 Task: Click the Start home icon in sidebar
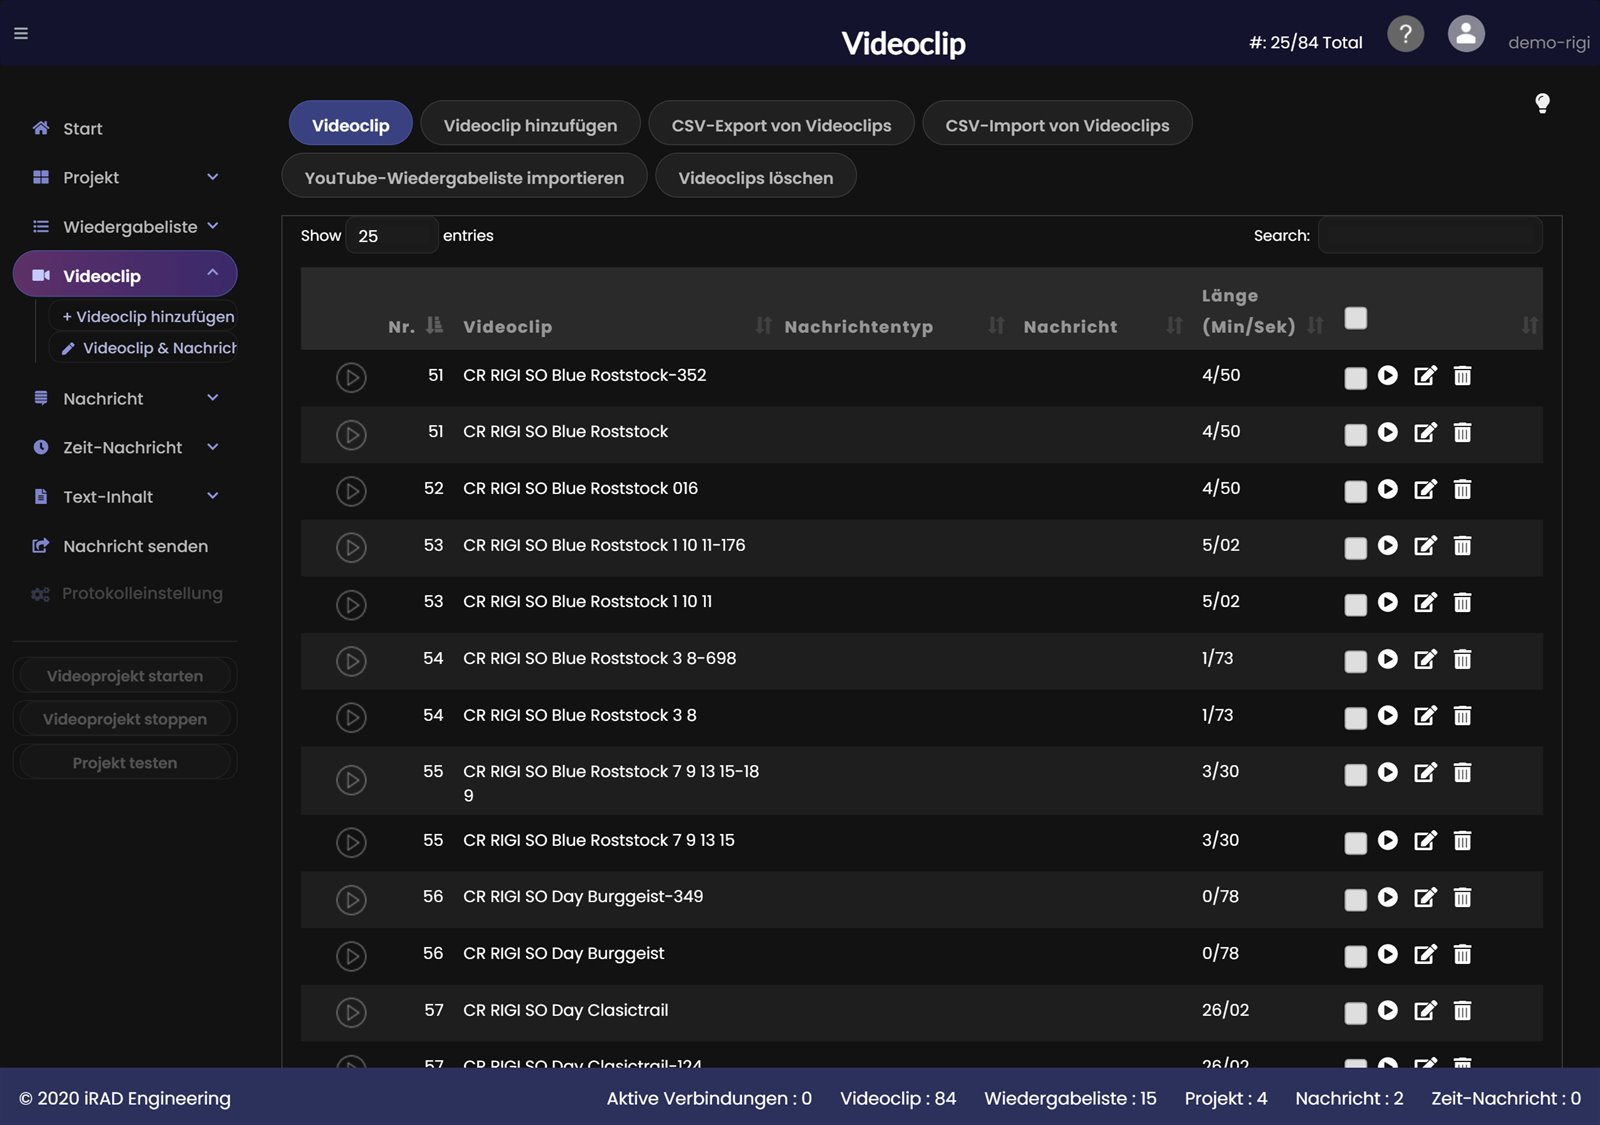click(x=41, y=128)
